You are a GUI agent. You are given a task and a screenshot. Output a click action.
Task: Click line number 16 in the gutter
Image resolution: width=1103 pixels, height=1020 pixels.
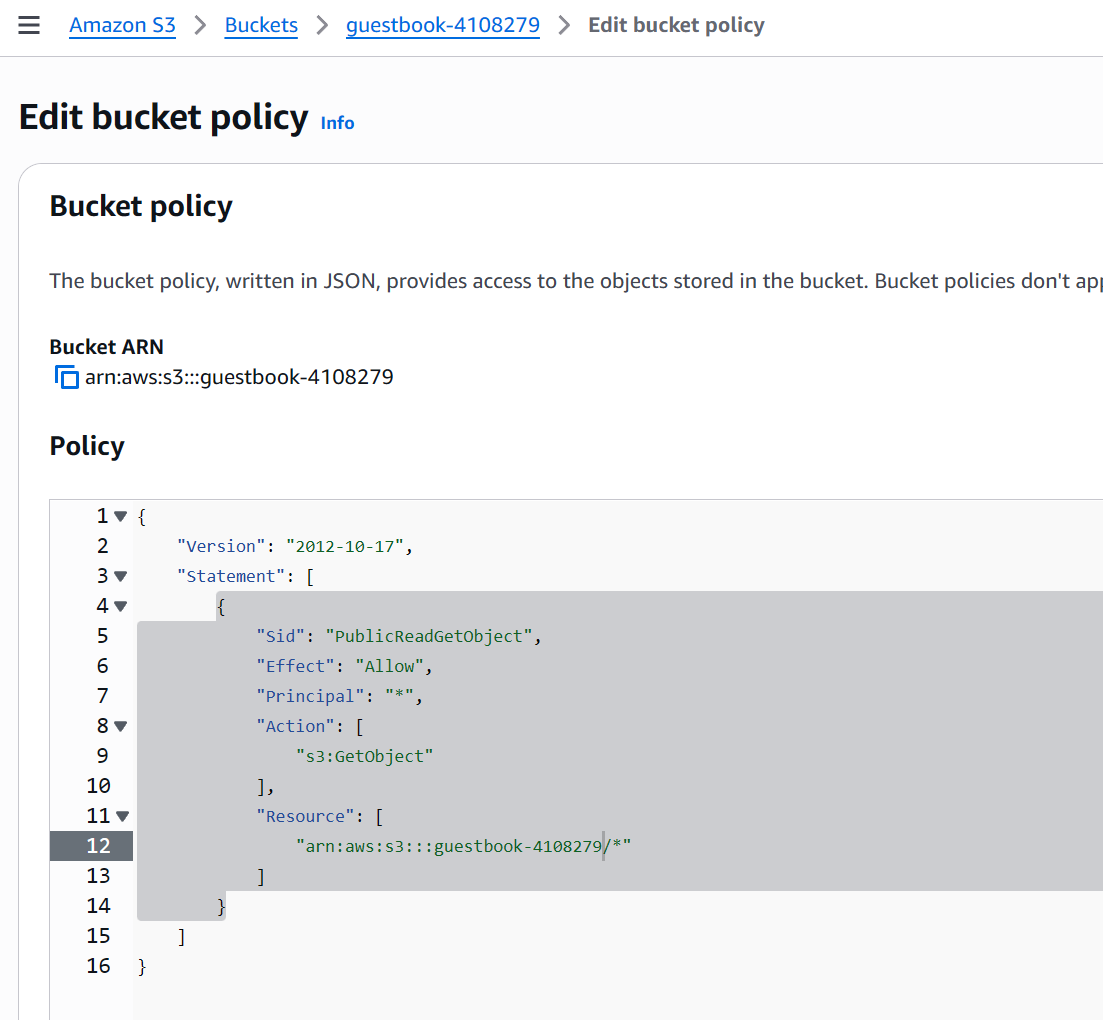point(98,966)
